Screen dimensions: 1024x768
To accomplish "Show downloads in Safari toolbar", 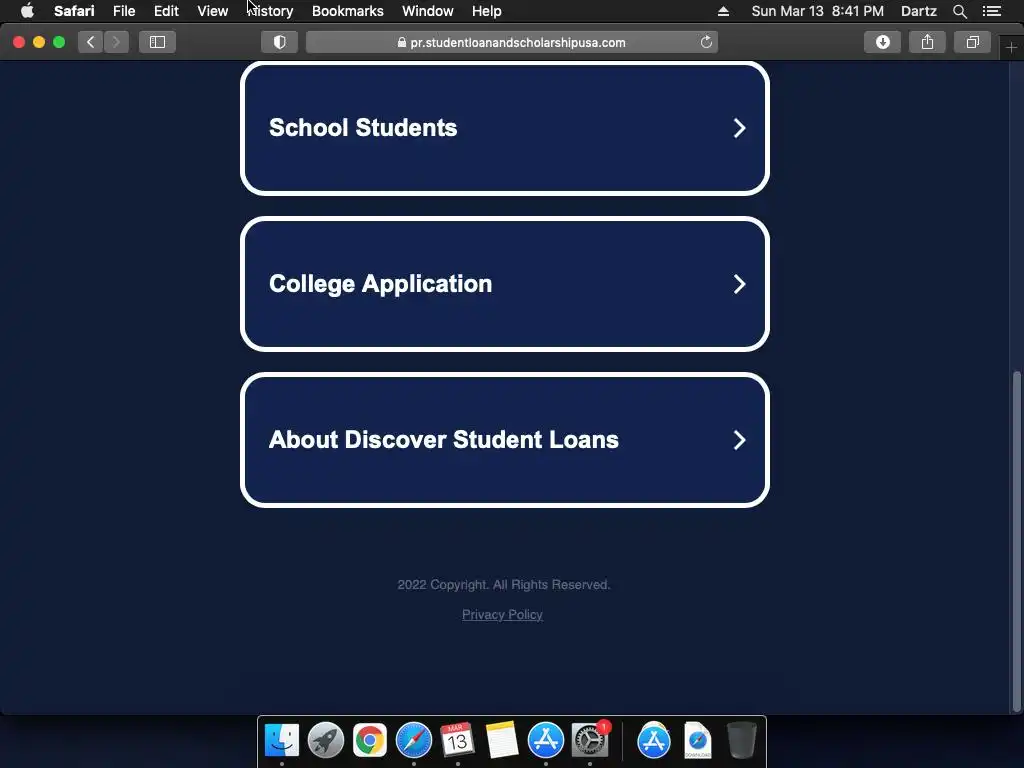I will pyautogui.click(x=882, y=42).
